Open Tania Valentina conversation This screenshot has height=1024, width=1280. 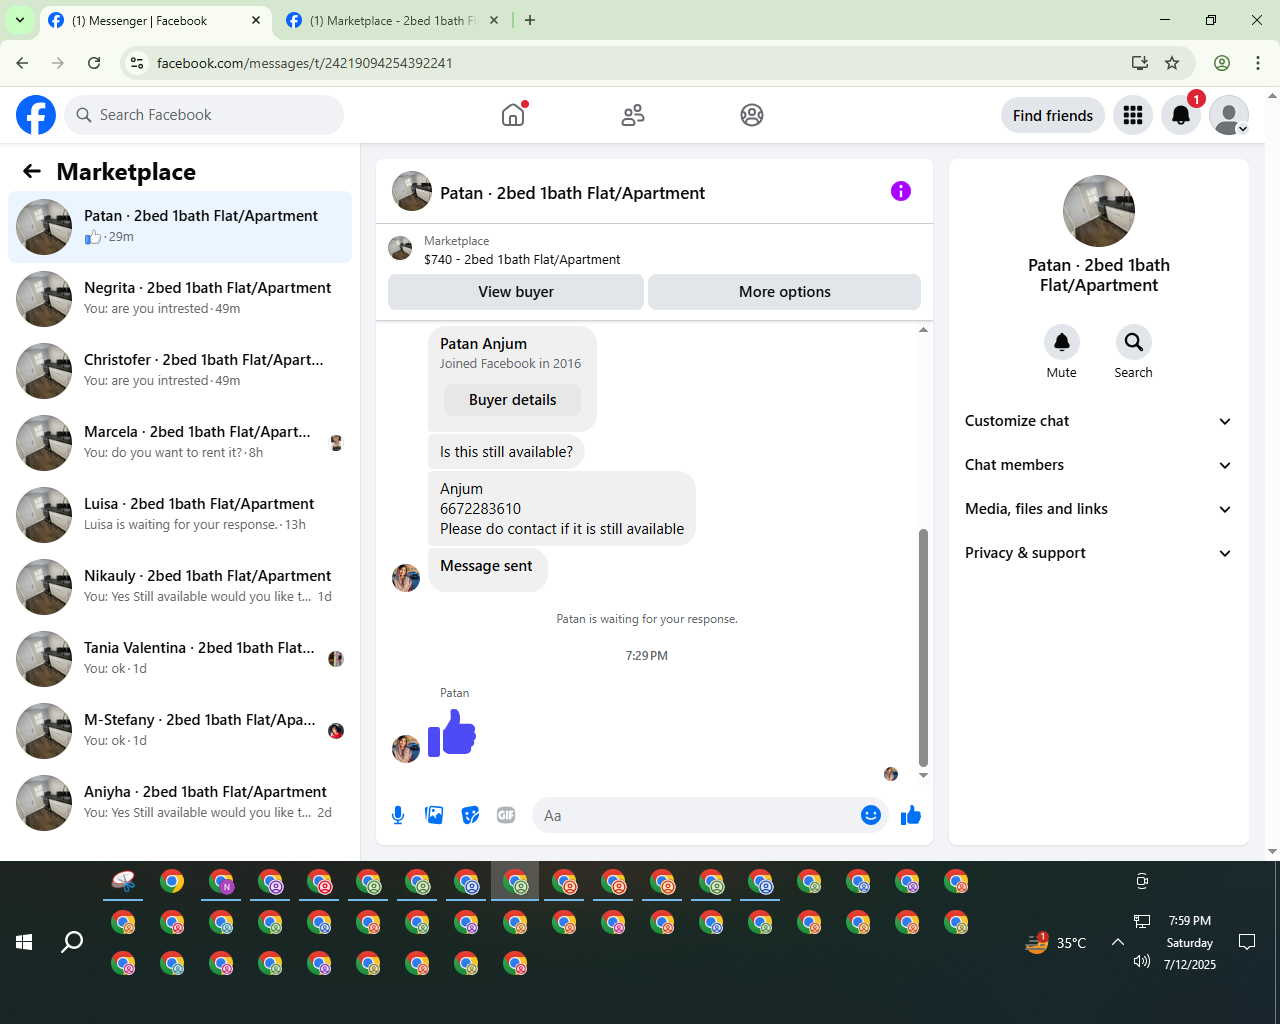click(x=180, y=658)
